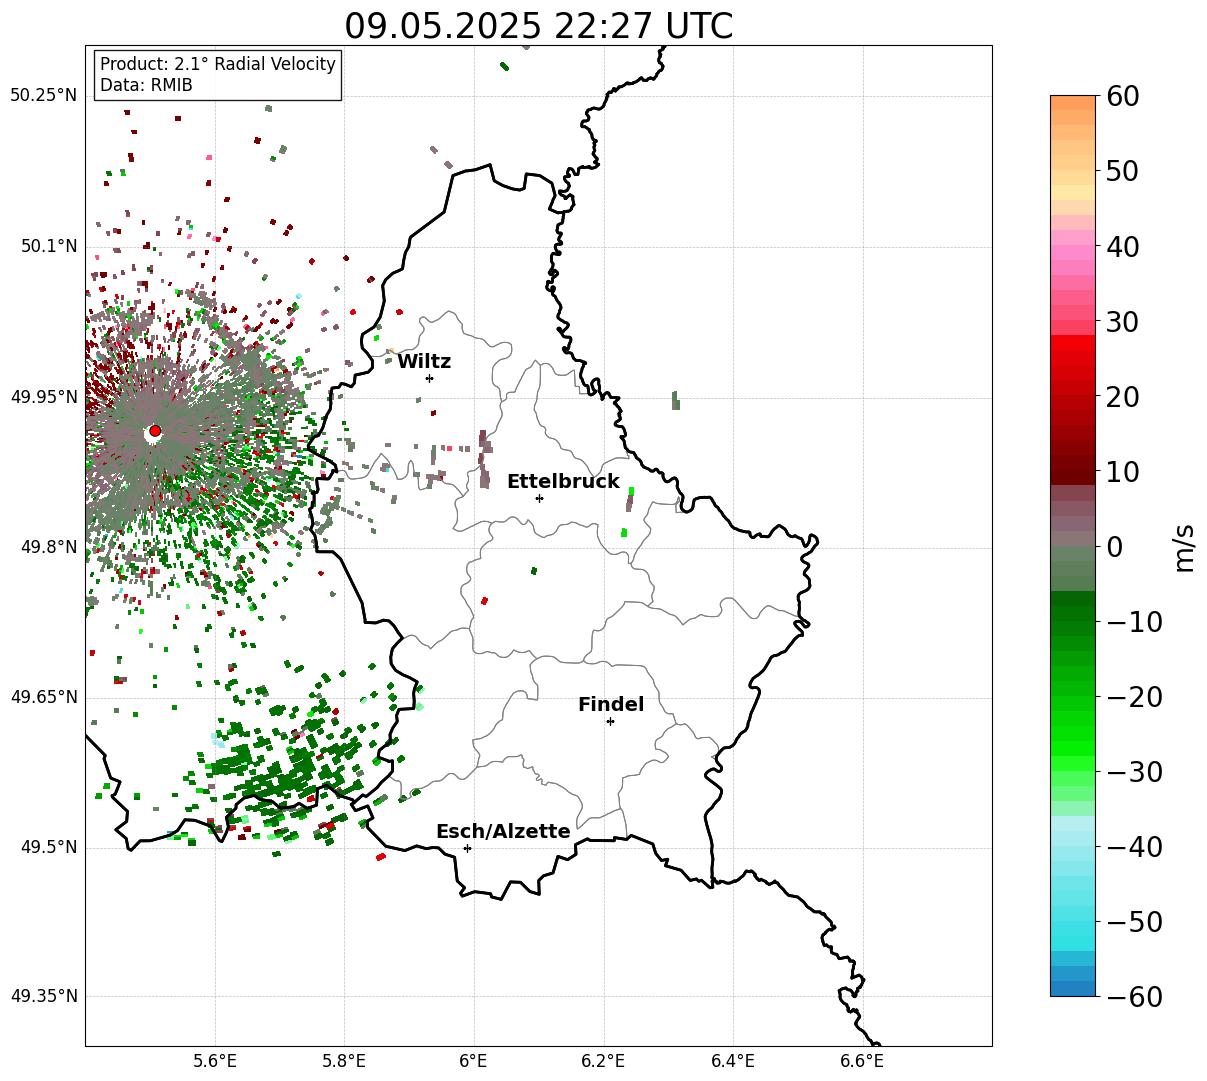The height and width of the screenshot is (1081, 1207).
Task: Click the colorbar tick label 0
Action: click(x=1114, y=547)
